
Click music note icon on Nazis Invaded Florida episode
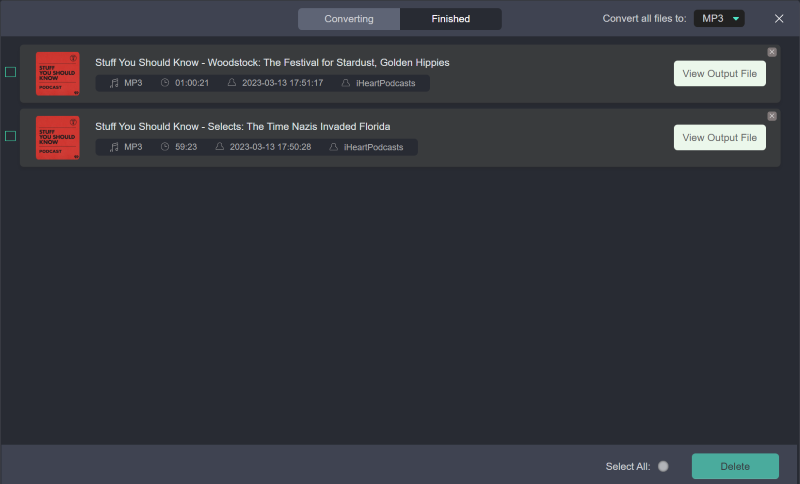pos(114,147)
